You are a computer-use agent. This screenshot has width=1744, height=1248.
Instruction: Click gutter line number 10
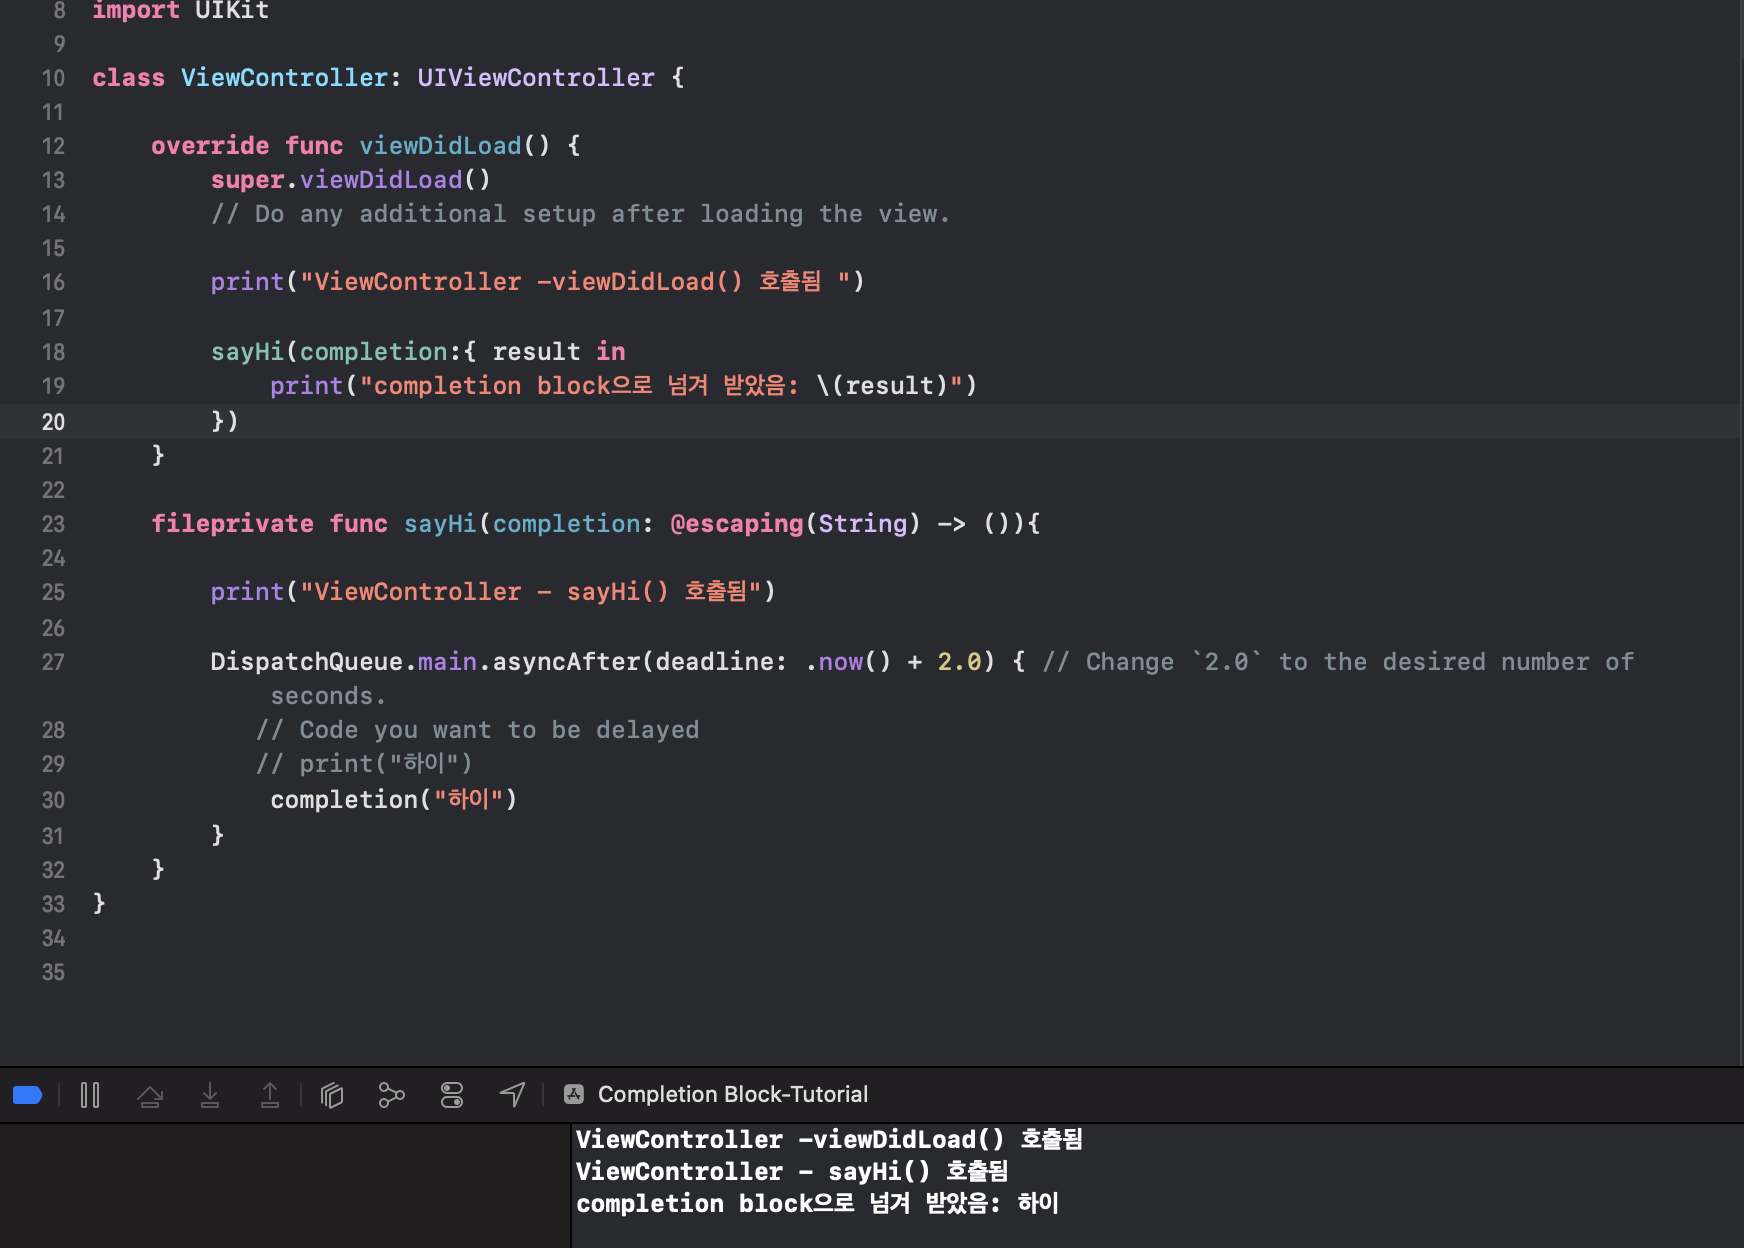click(53, 78)
